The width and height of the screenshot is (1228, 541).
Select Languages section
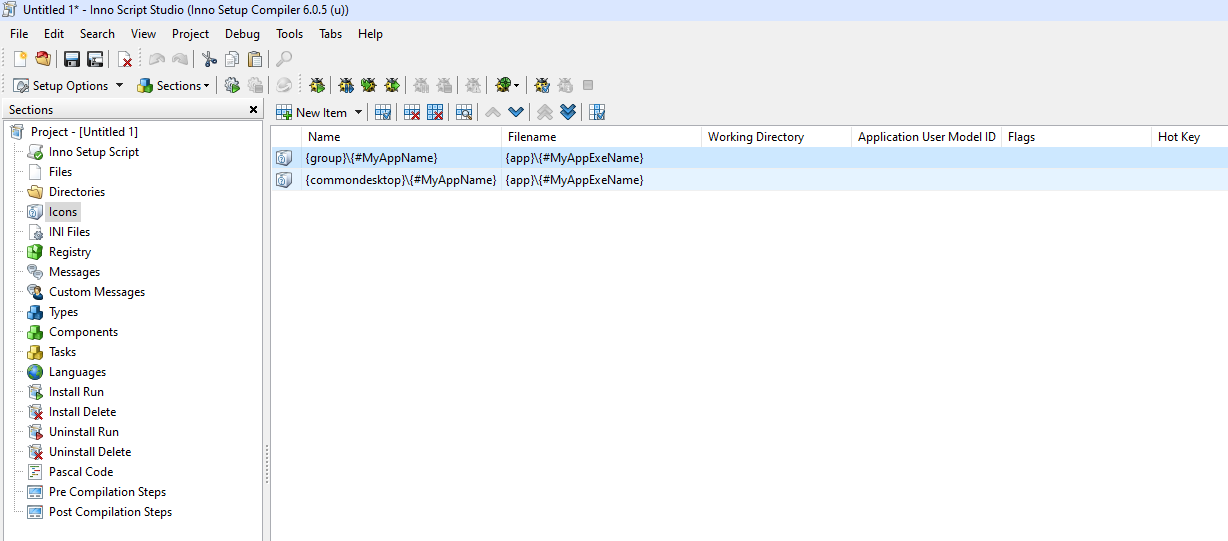tap(77, 372)
